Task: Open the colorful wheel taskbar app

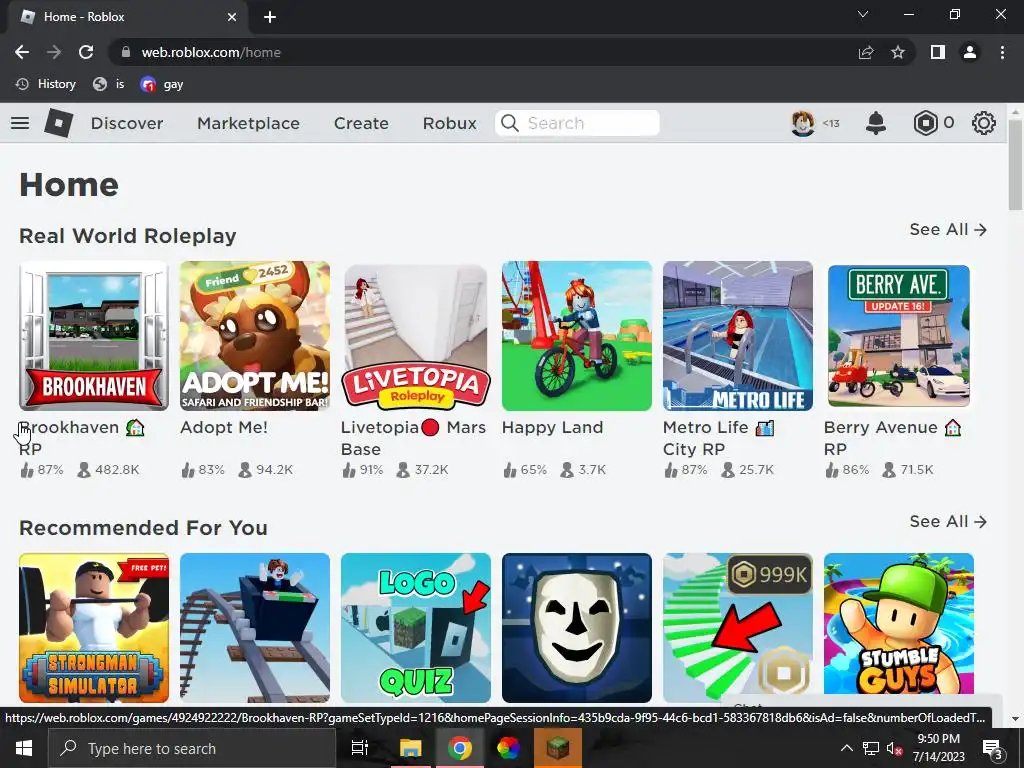Action: click(x=508, y=748)
